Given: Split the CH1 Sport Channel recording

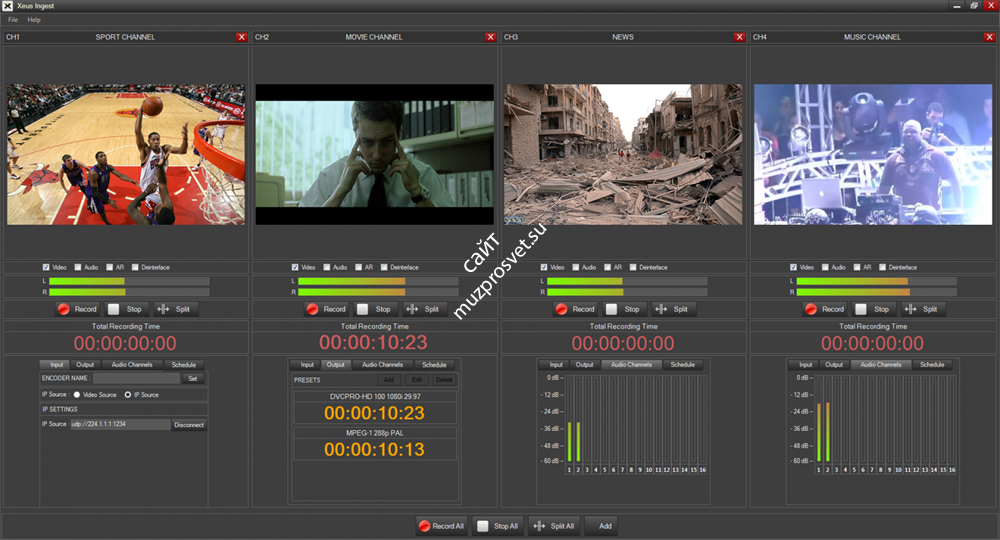Looking at the screenshot, I should (x=174, y=309).
